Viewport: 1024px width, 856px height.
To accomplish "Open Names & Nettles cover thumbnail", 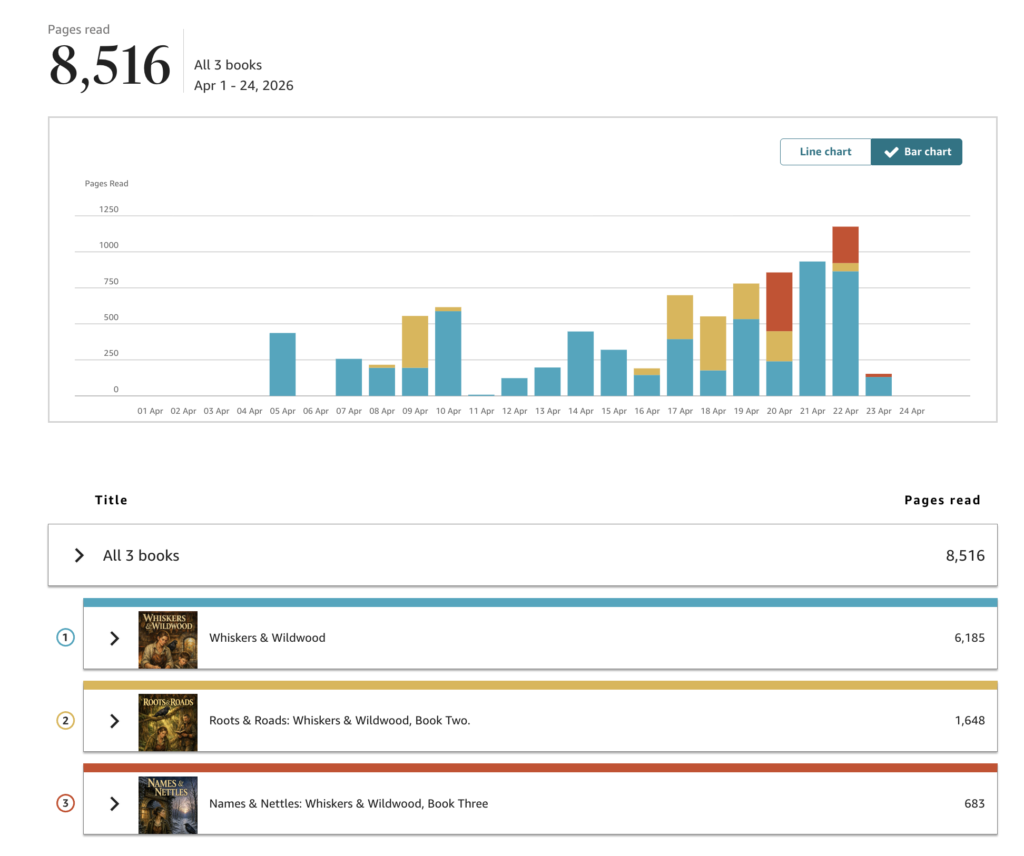I will 168,804.
